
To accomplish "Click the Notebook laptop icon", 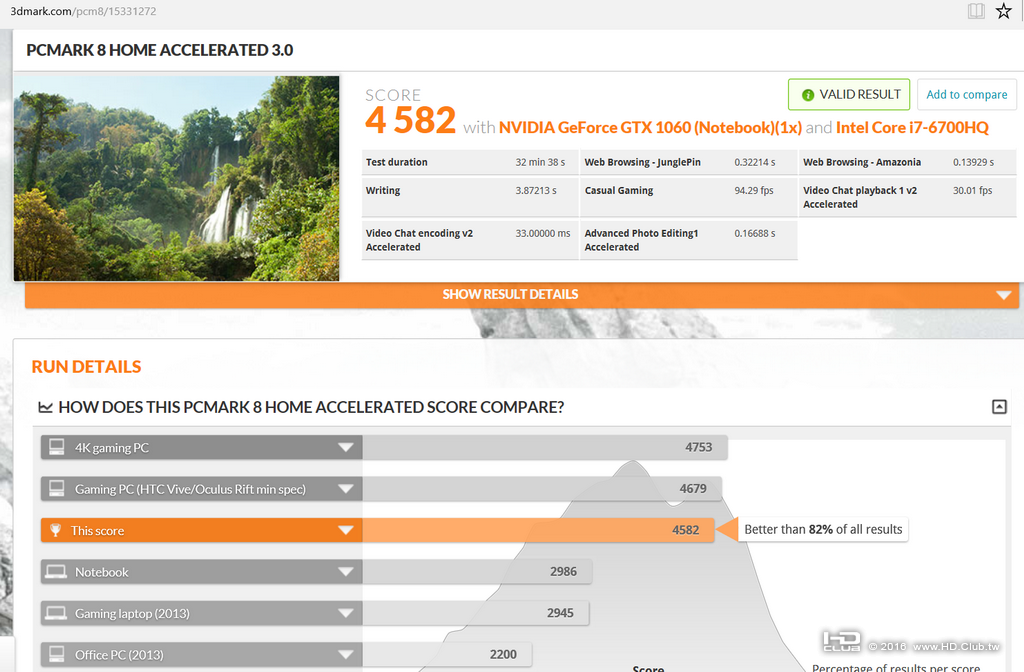I will click(56, 572).
